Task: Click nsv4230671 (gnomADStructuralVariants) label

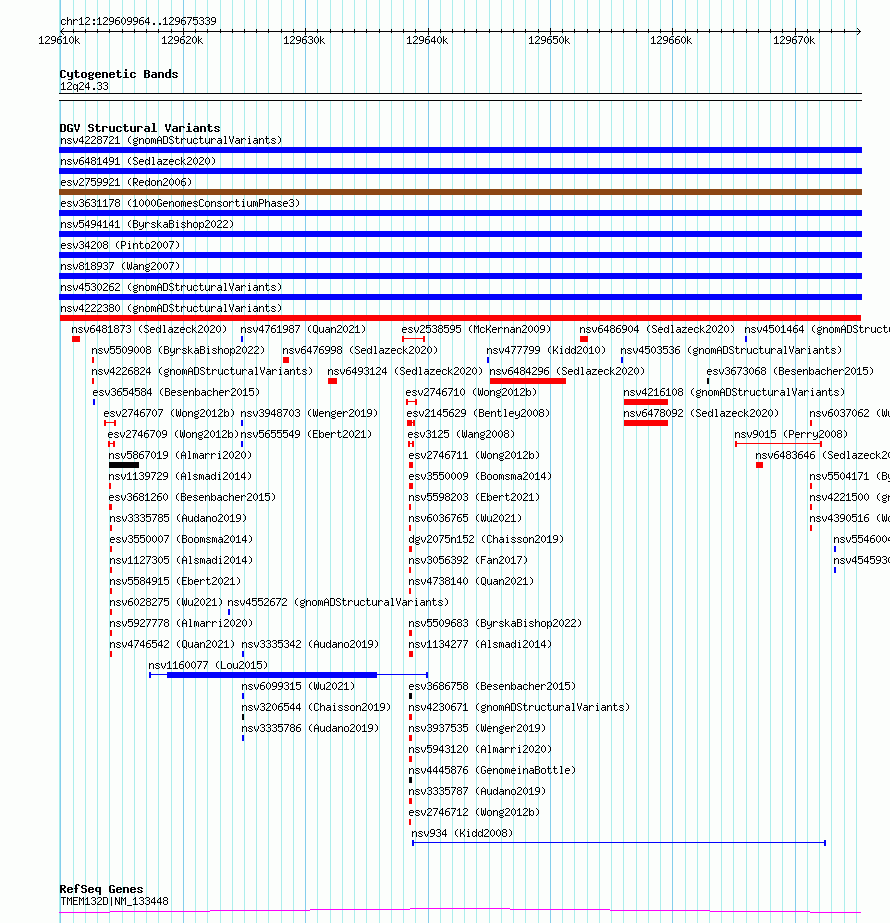Action: coord(519,708)
